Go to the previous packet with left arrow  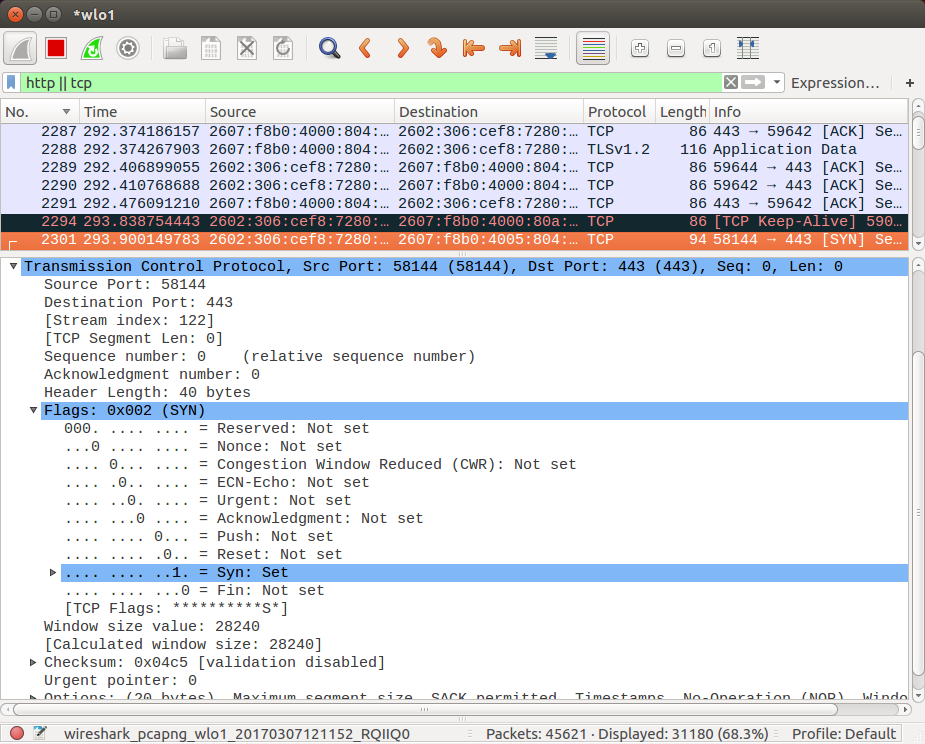(x=365, y=48)
